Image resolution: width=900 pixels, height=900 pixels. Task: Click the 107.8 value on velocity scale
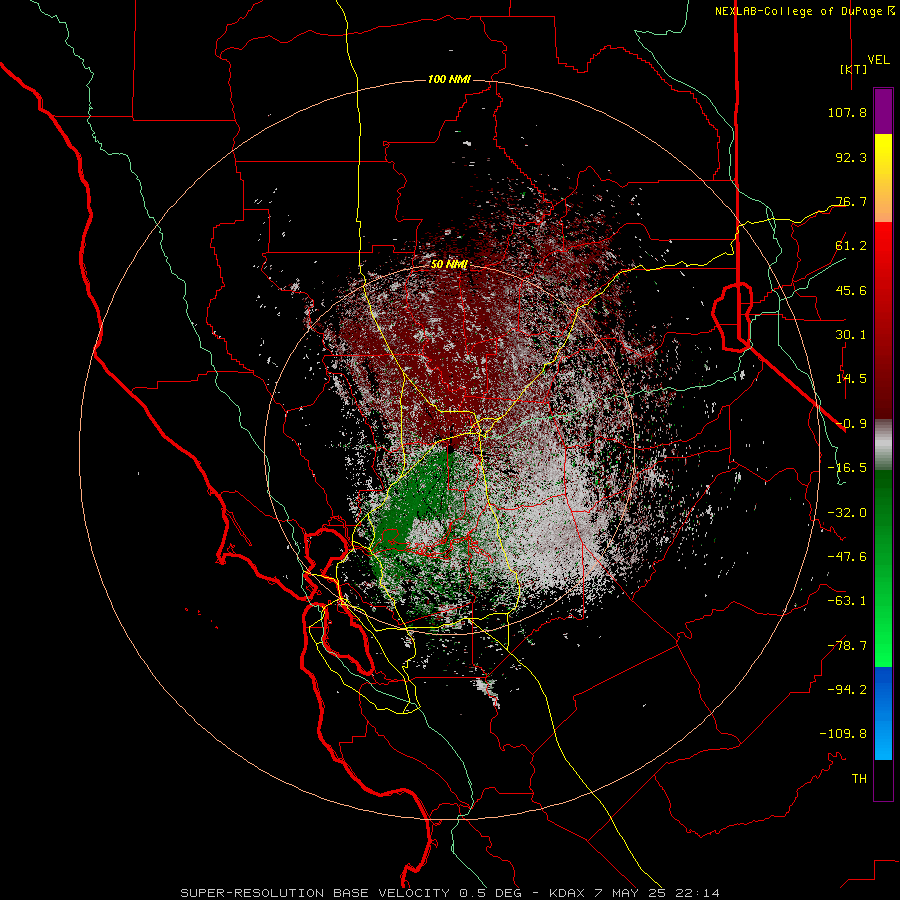847,112
